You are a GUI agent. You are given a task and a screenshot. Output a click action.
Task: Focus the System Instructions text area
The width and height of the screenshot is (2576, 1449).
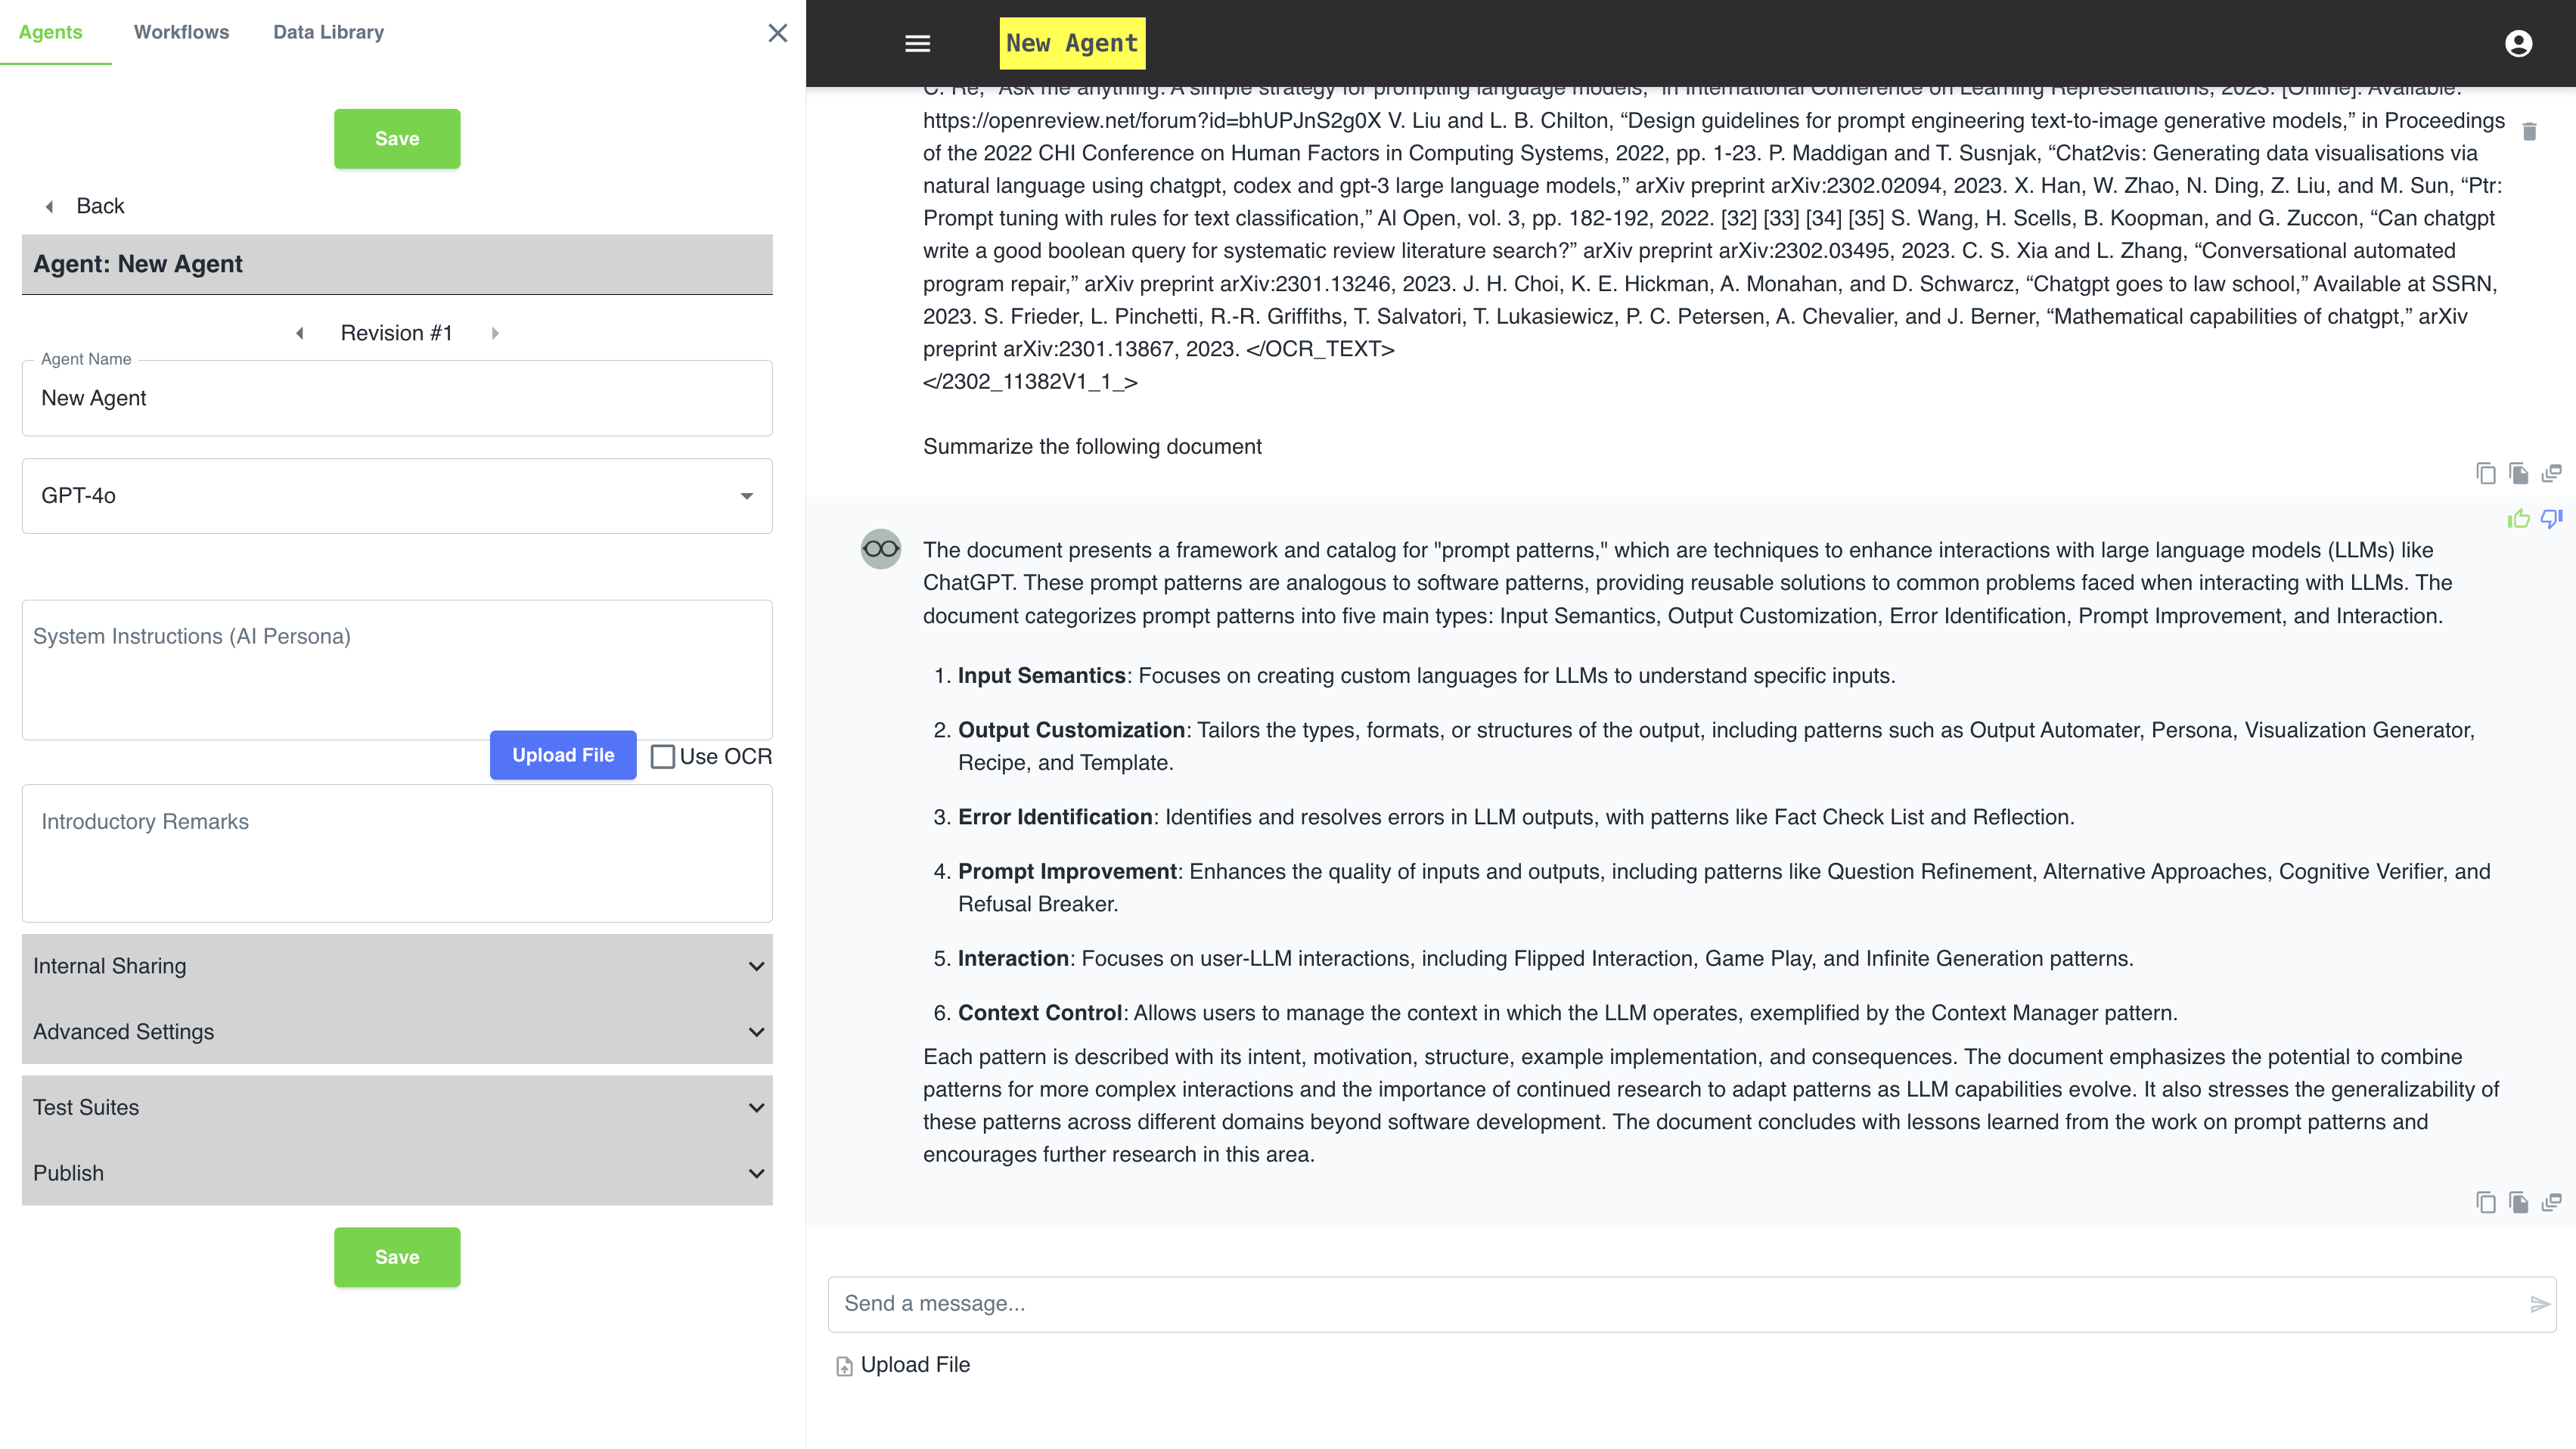pyautogui.click(x=397, y=670)
